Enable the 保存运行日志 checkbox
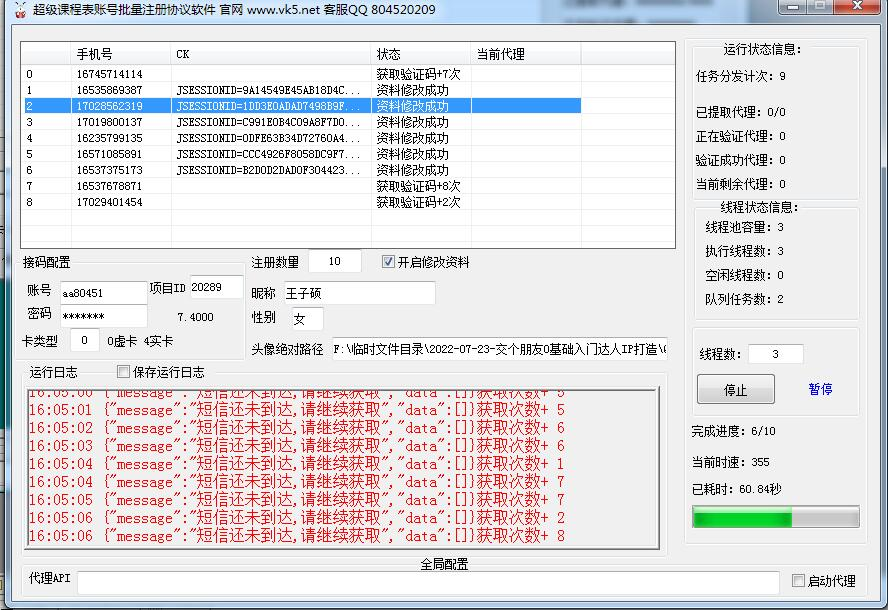The width and height of the screenshot is (888, 610). pos(125,371)
